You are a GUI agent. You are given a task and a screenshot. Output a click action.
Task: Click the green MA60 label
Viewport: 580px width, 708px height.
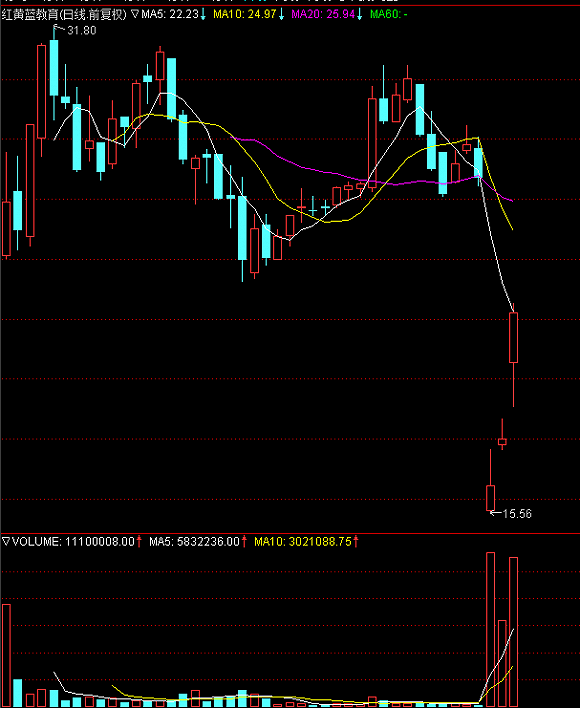(388, 14)
